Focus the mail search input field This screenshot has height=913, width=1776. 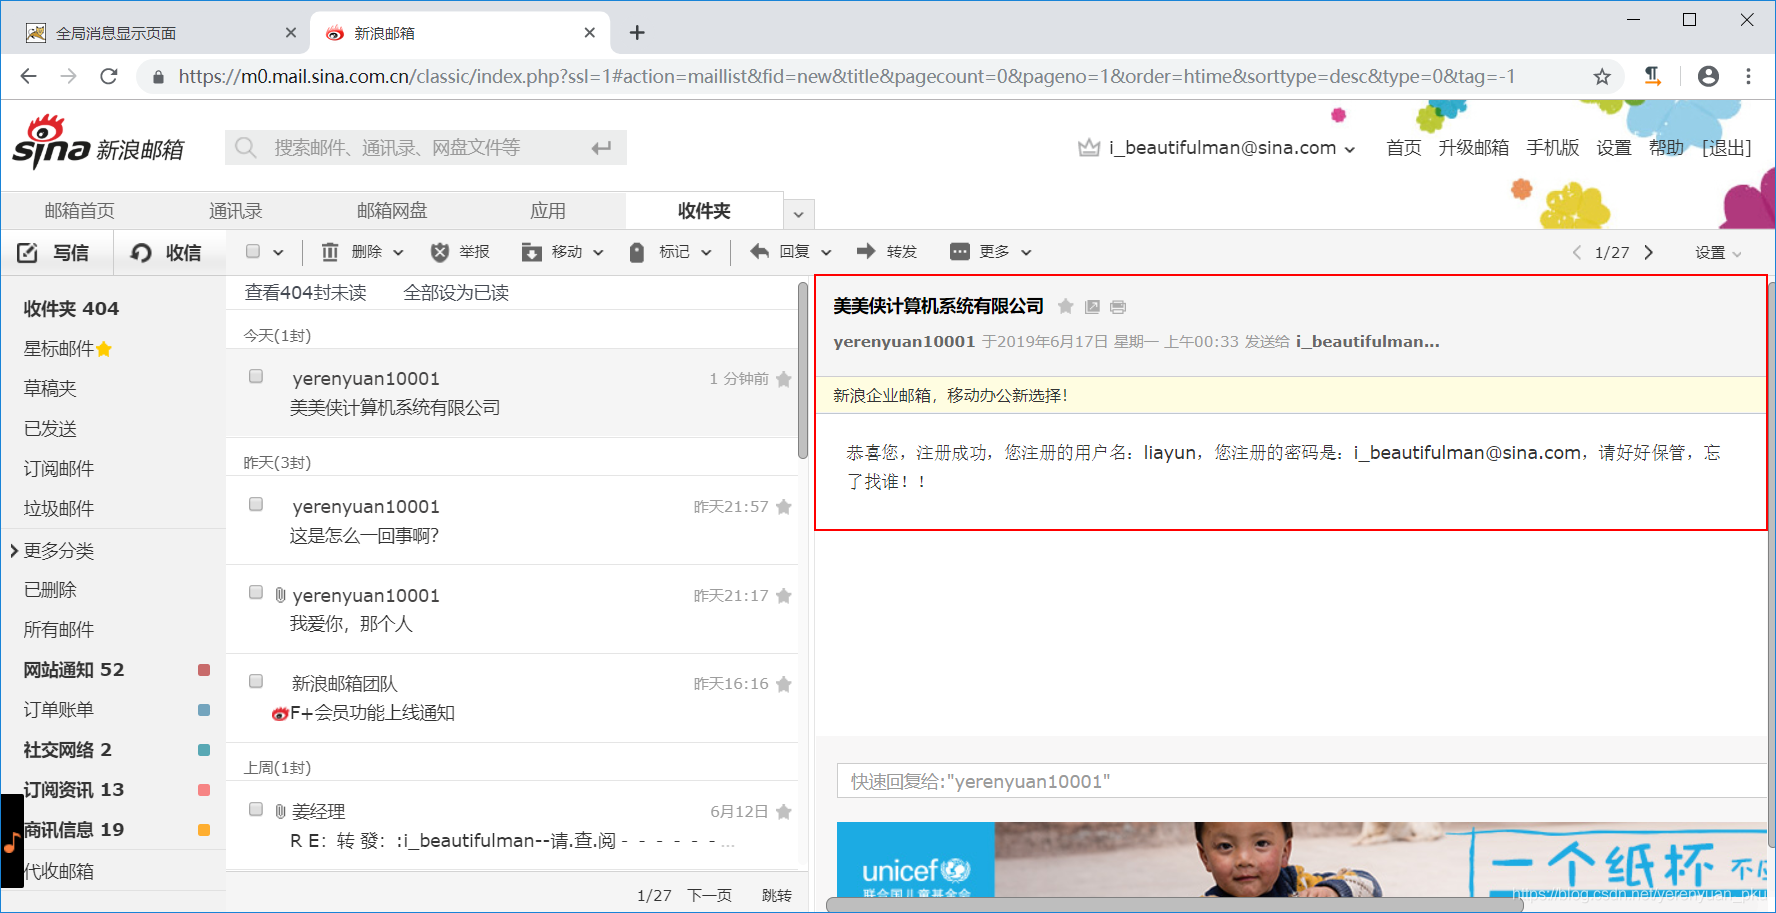426,148
